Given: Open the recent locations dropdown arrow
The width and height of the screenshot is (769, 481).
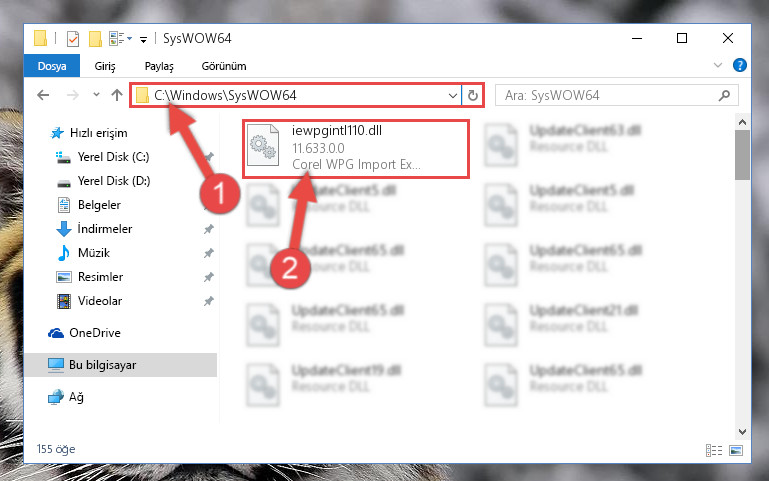Looking at the screenshot, I should coord(96,95).
